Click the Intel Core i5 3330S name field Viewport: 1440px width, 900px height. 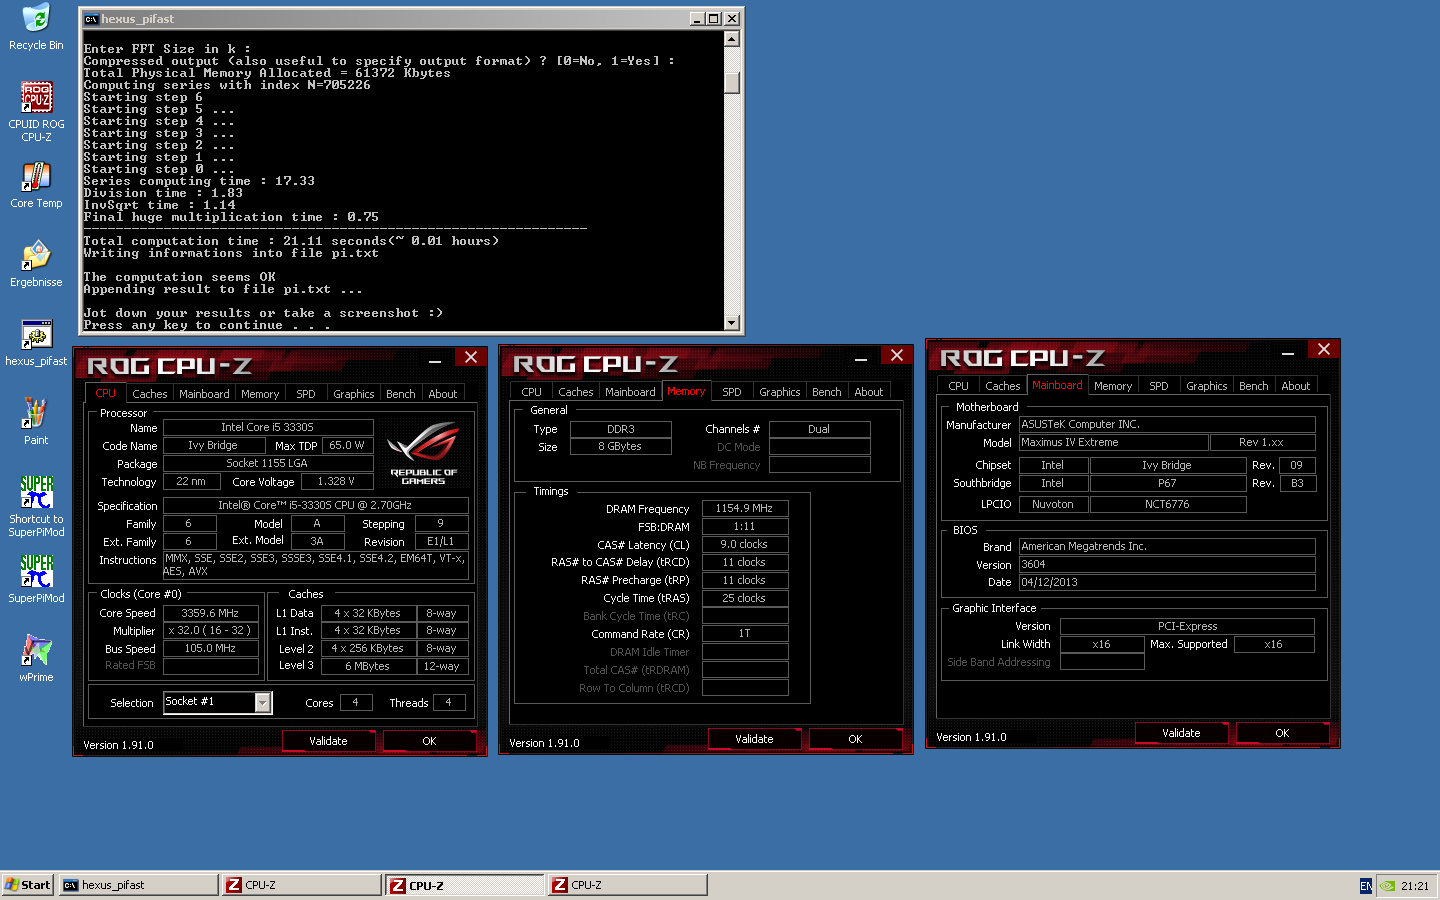(x=268, y=427)
